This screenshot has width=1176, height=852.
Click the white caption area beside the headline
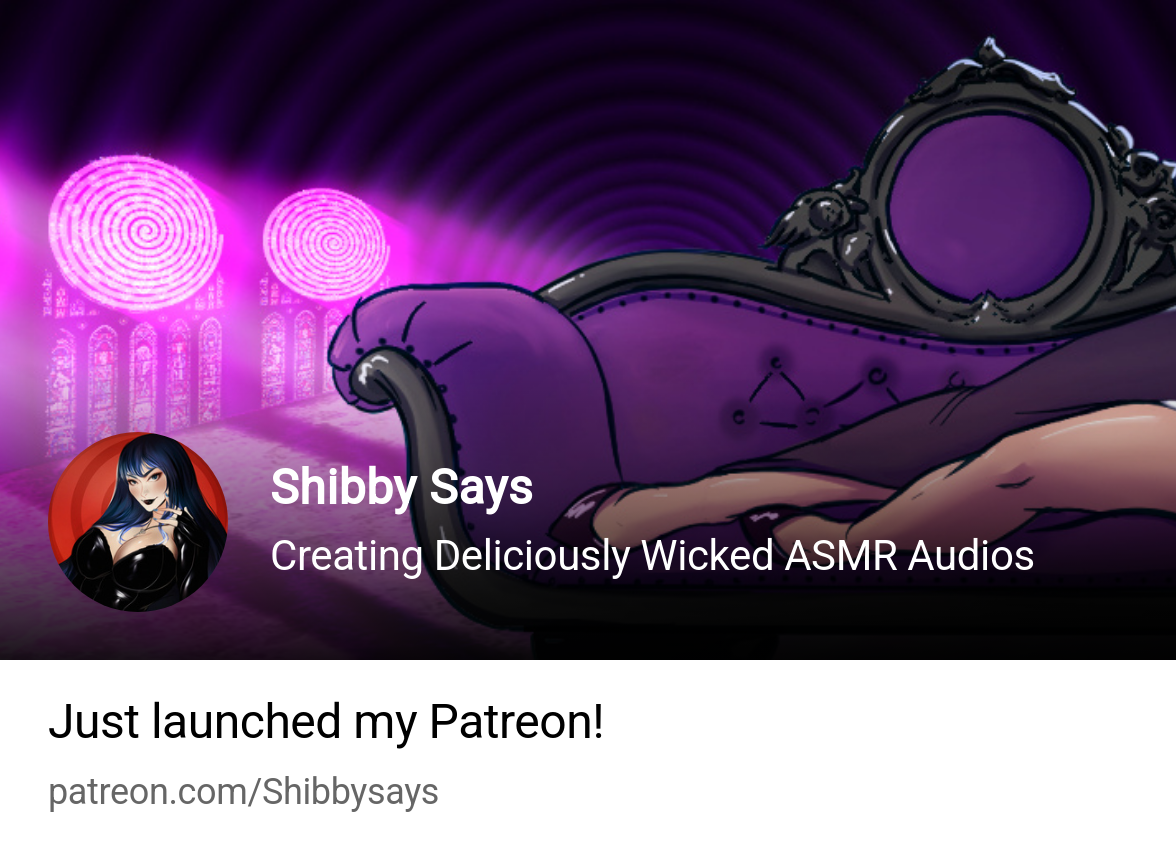885,722
